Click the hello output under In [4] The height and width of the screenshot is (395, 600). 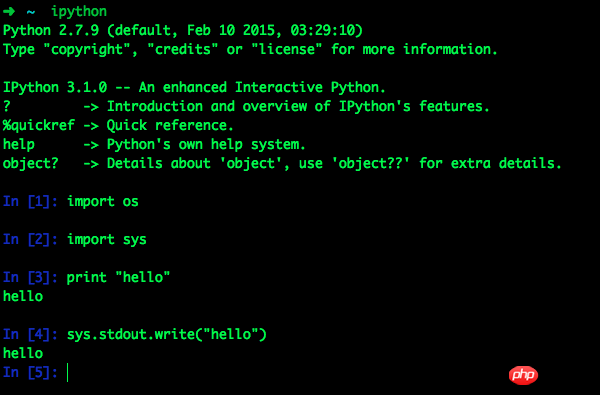click(x=23, y=353)
